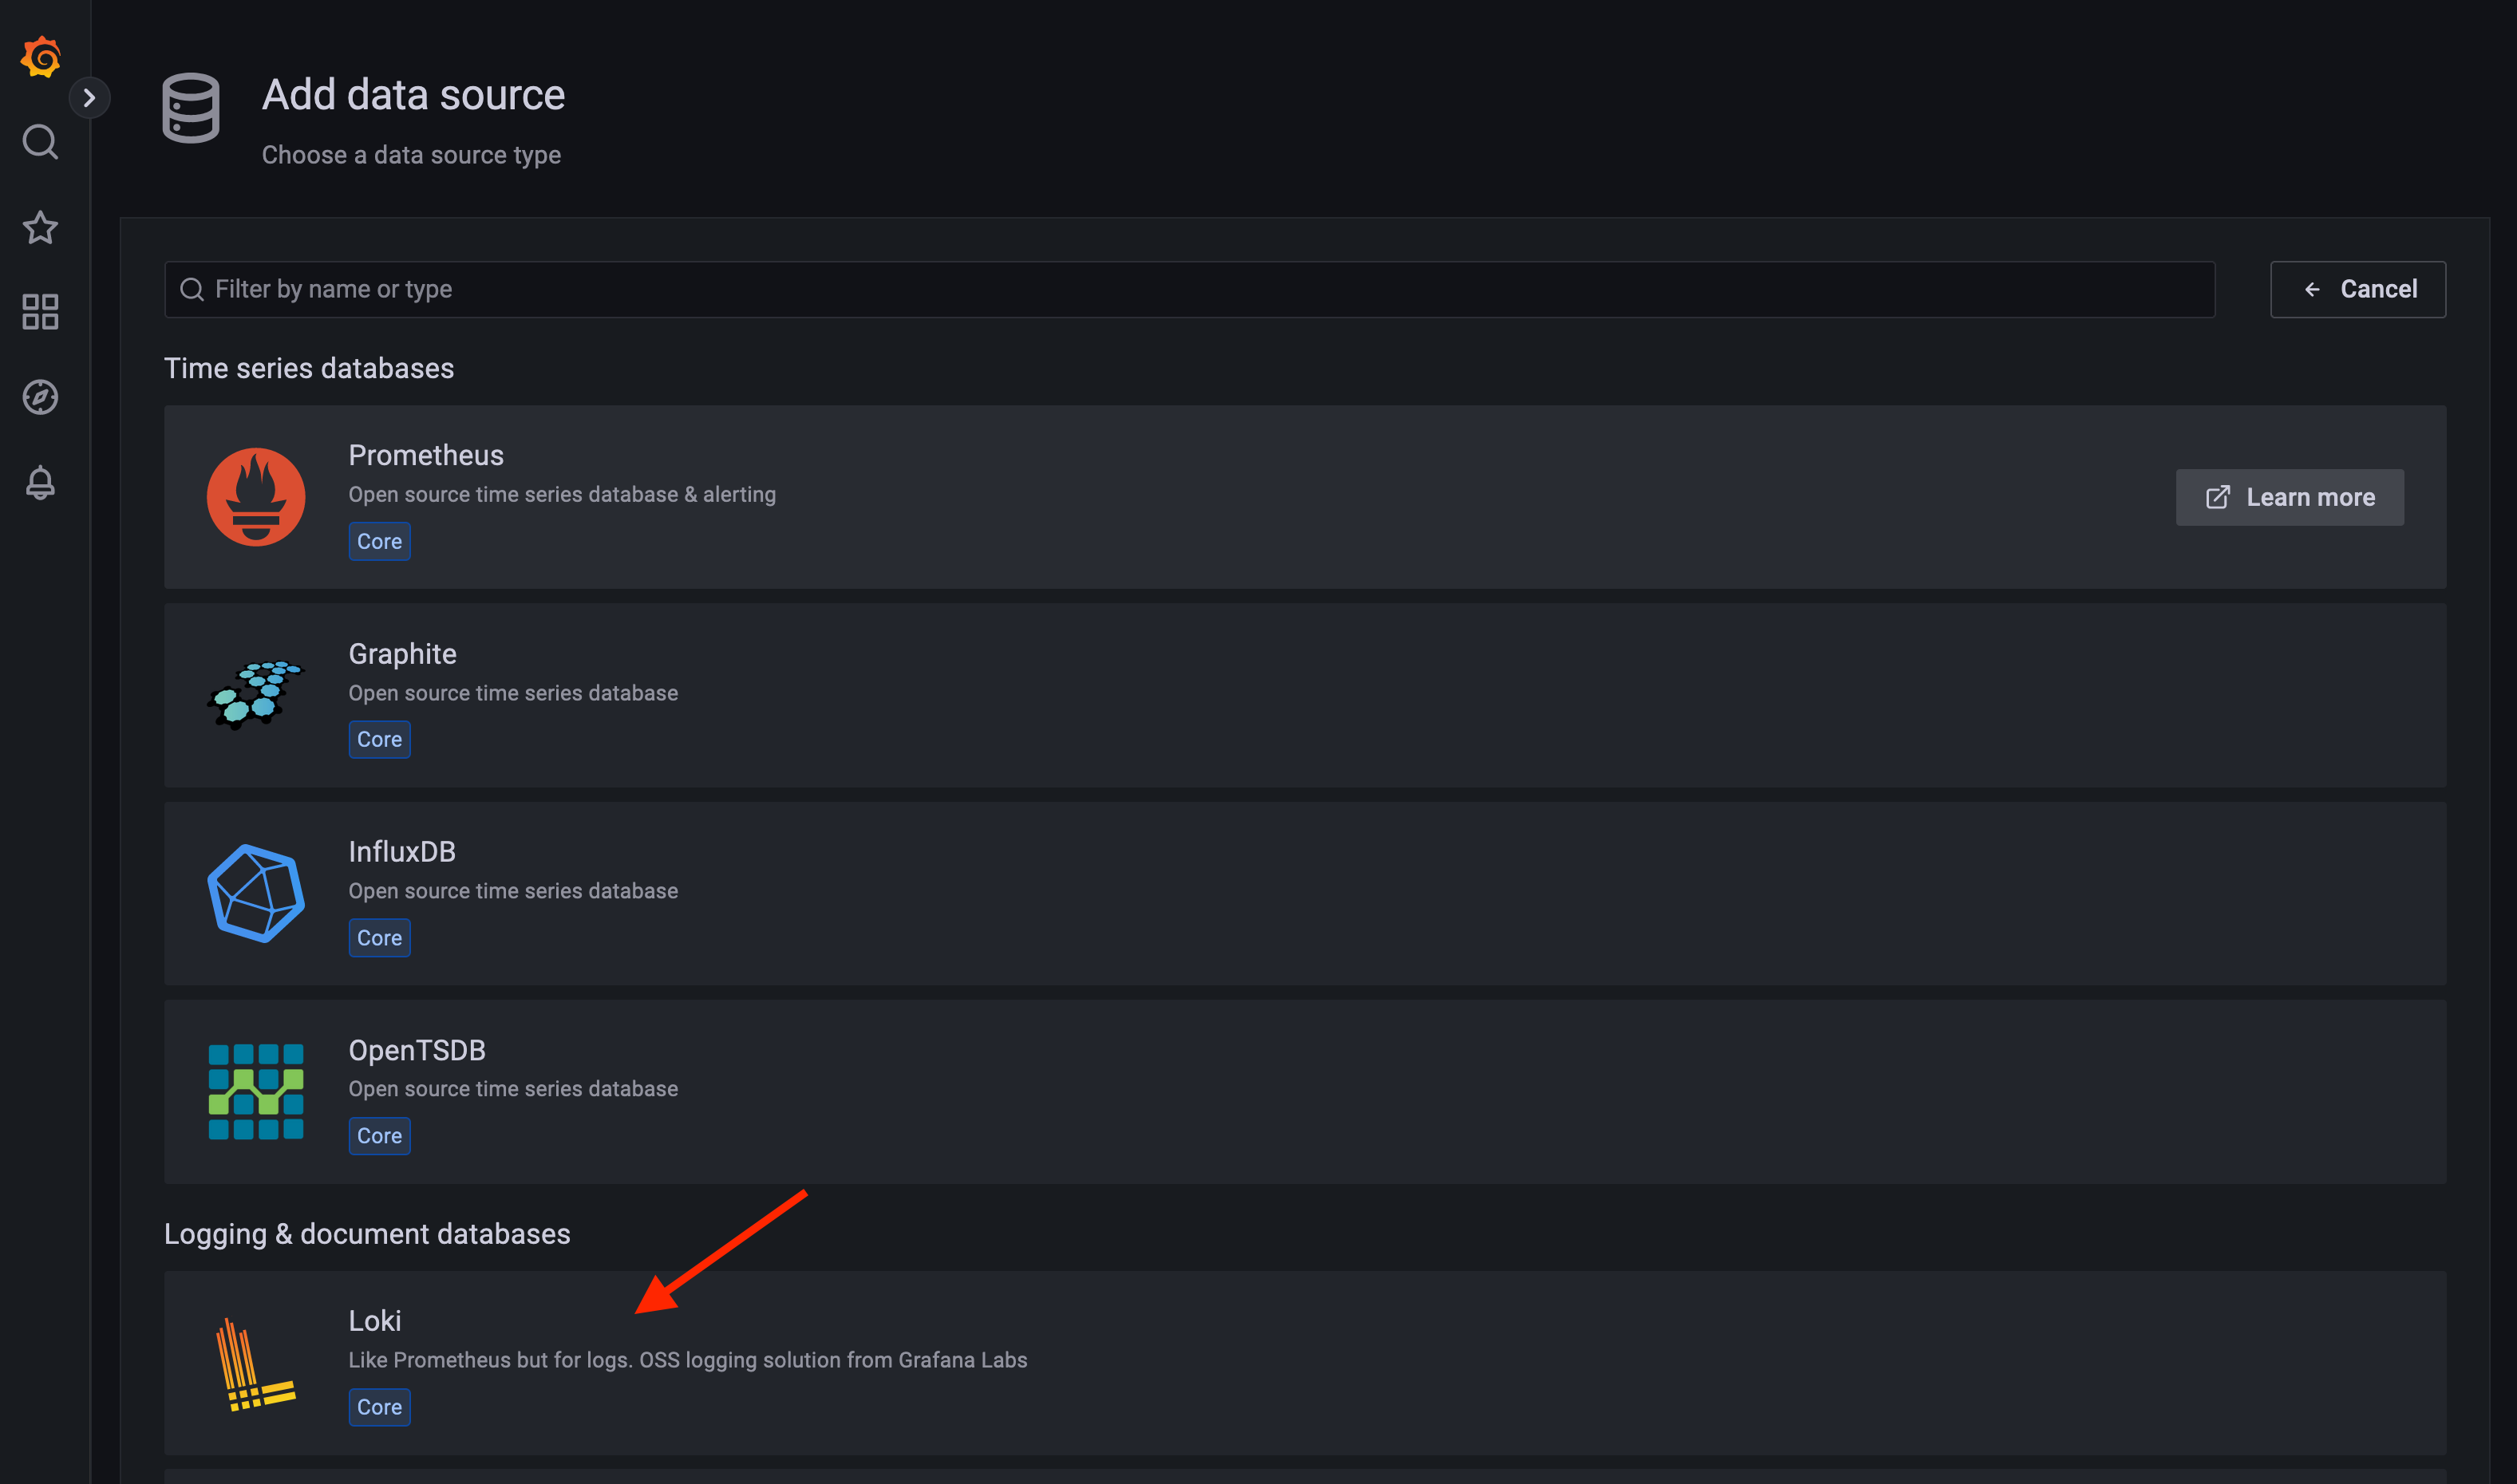Click the Starred dashboards icon

41,224
